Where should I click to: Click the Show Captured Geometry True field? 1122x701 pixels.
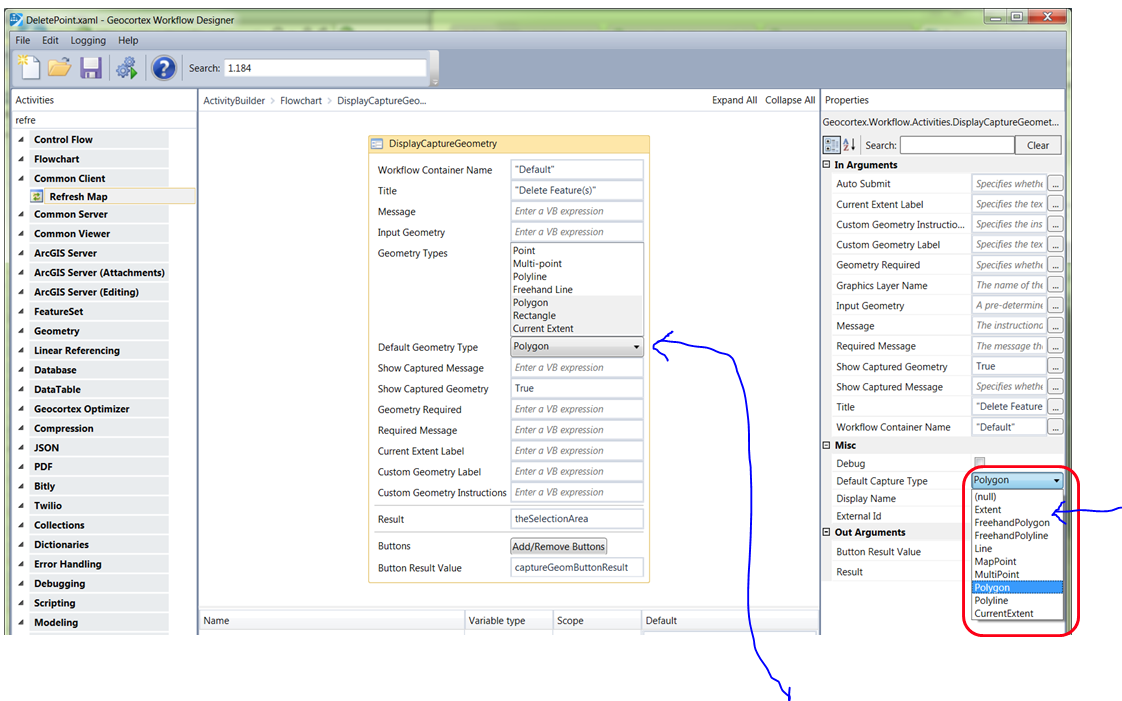(577, 388)
